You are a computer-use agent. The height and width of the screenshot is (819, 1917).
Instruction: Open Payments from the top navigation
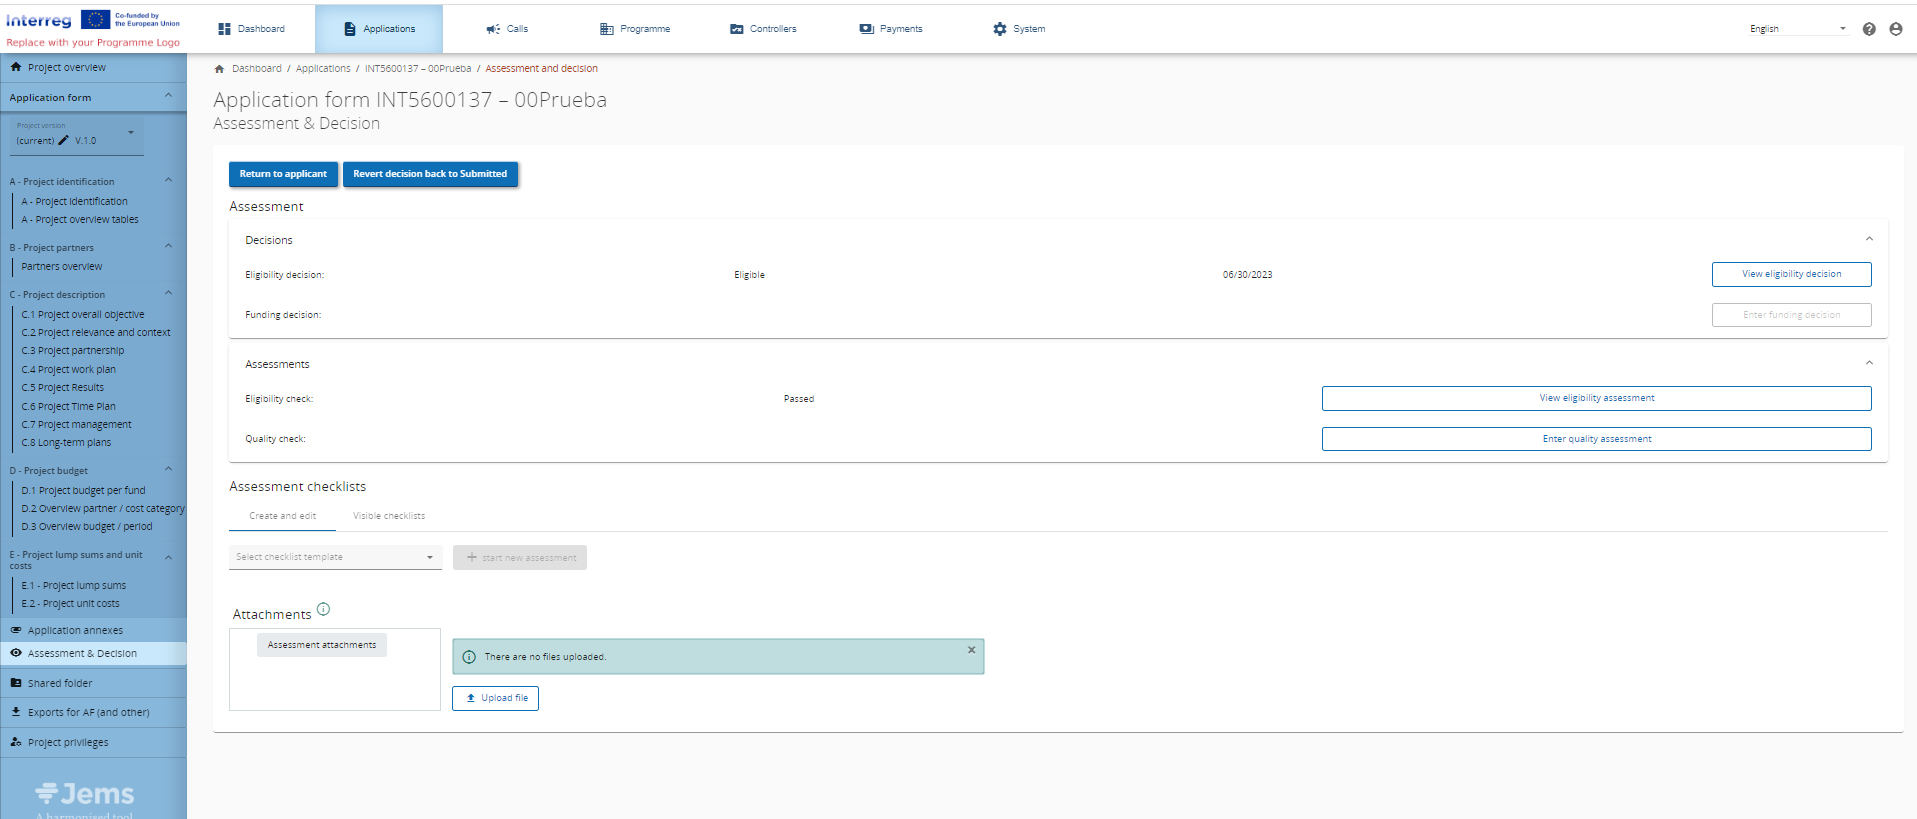891,29
